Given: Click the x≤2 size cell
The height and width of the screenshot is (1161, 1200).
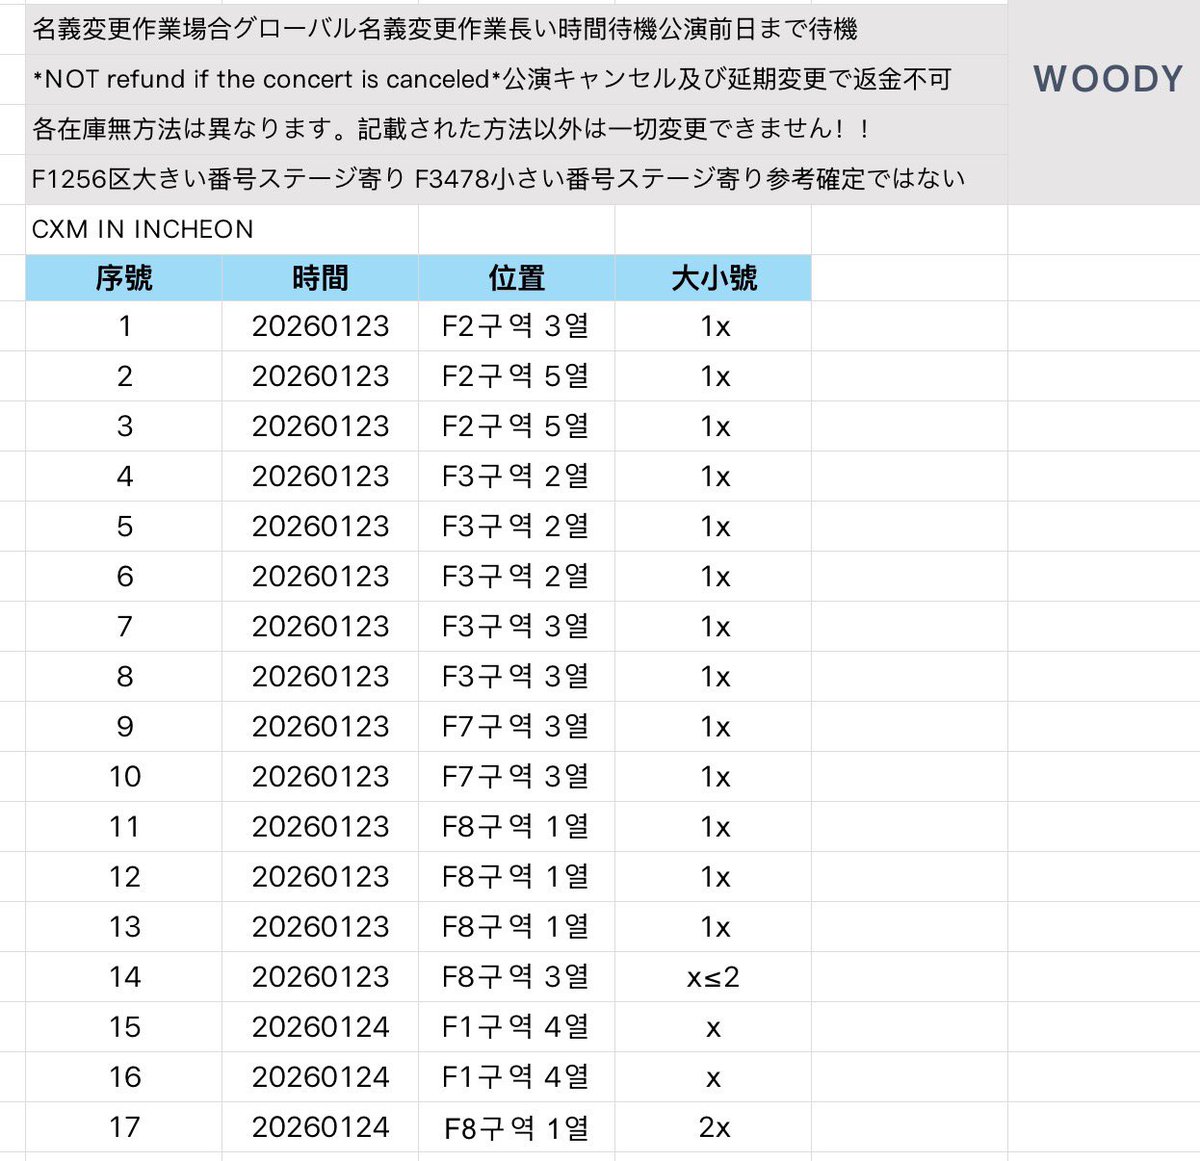Looking at the screenshot, I should (x=713, y=976).
